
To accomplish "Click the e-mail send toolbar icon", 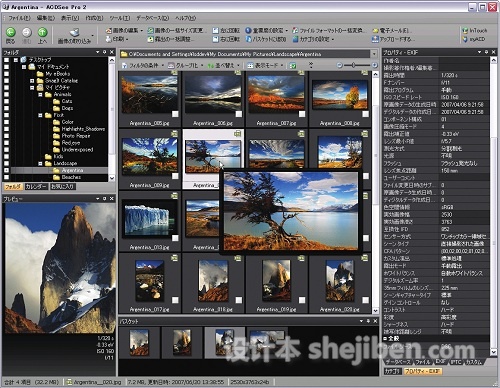I will coord(375,30).
